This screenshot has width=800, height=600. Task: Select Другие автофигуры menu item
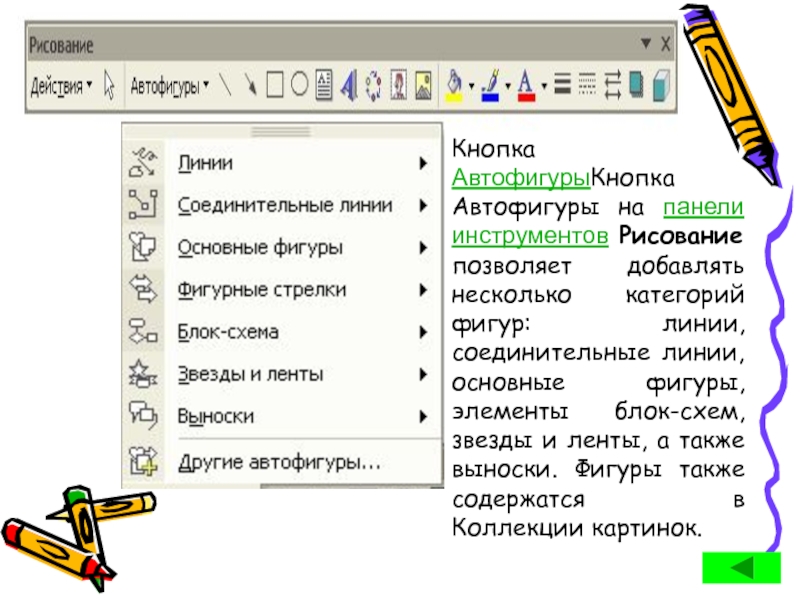pos(280,463)
